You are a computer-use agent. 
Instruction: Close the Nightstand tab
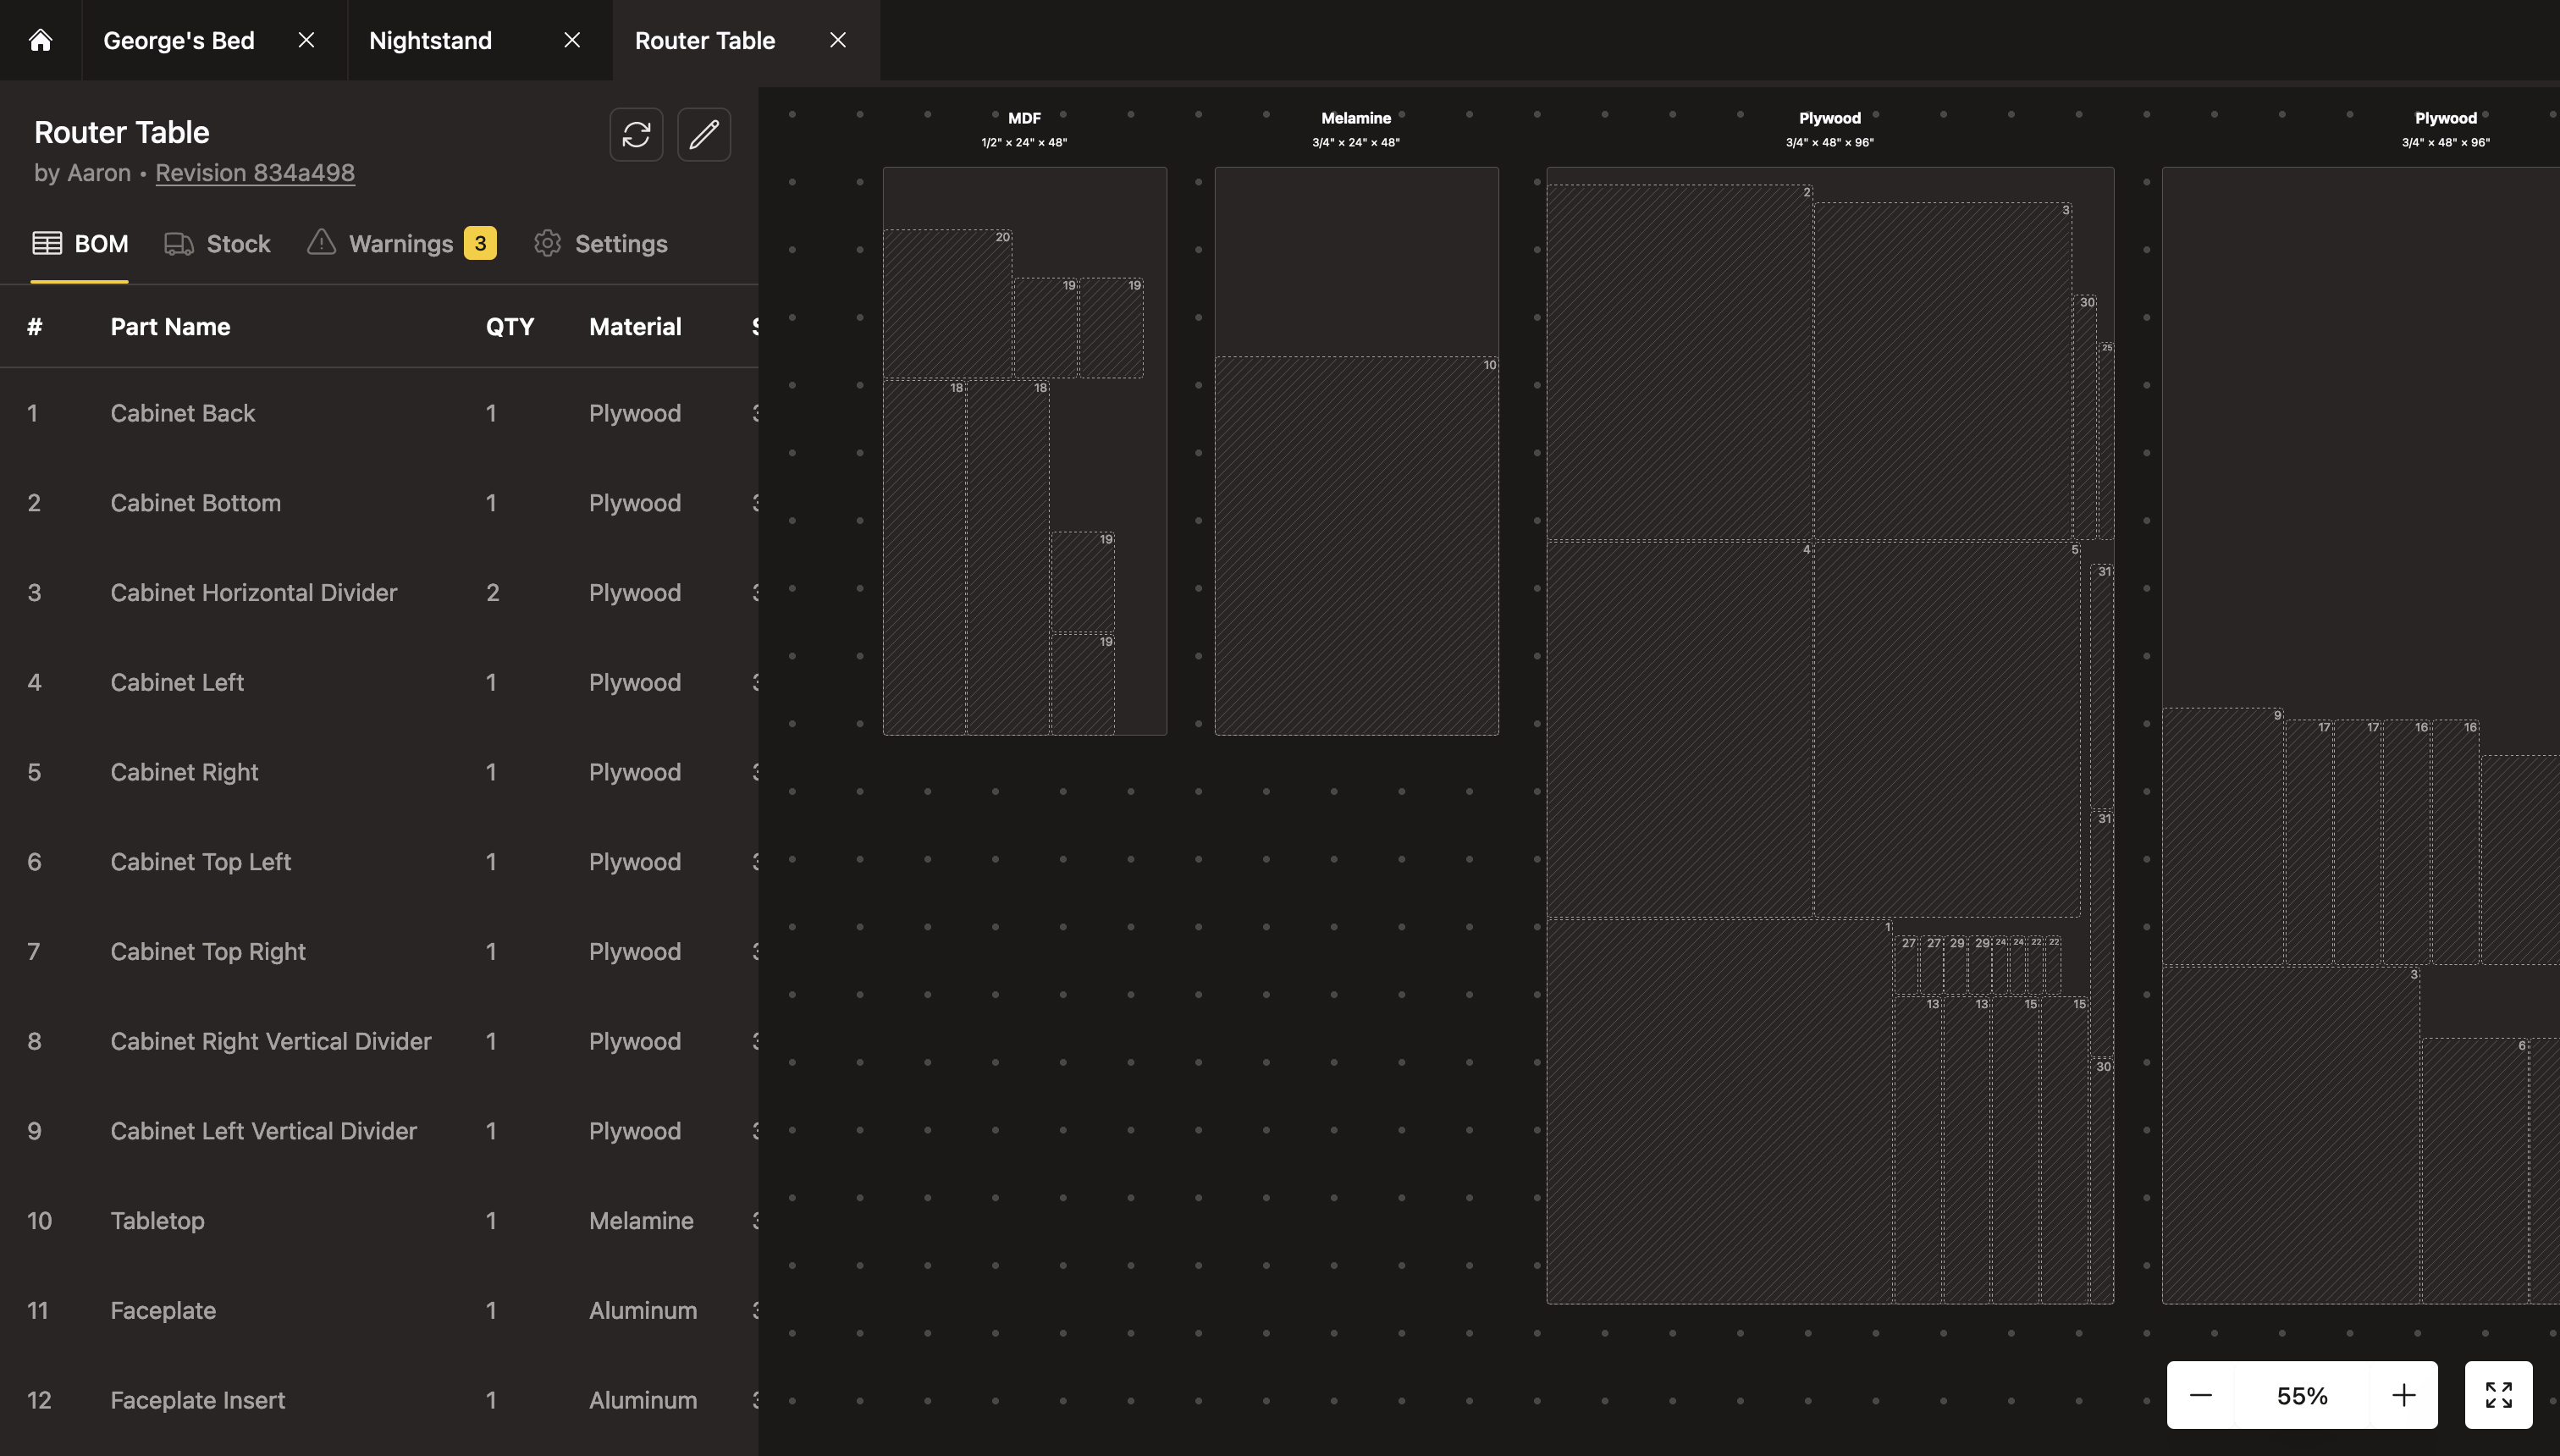(572, 40)
